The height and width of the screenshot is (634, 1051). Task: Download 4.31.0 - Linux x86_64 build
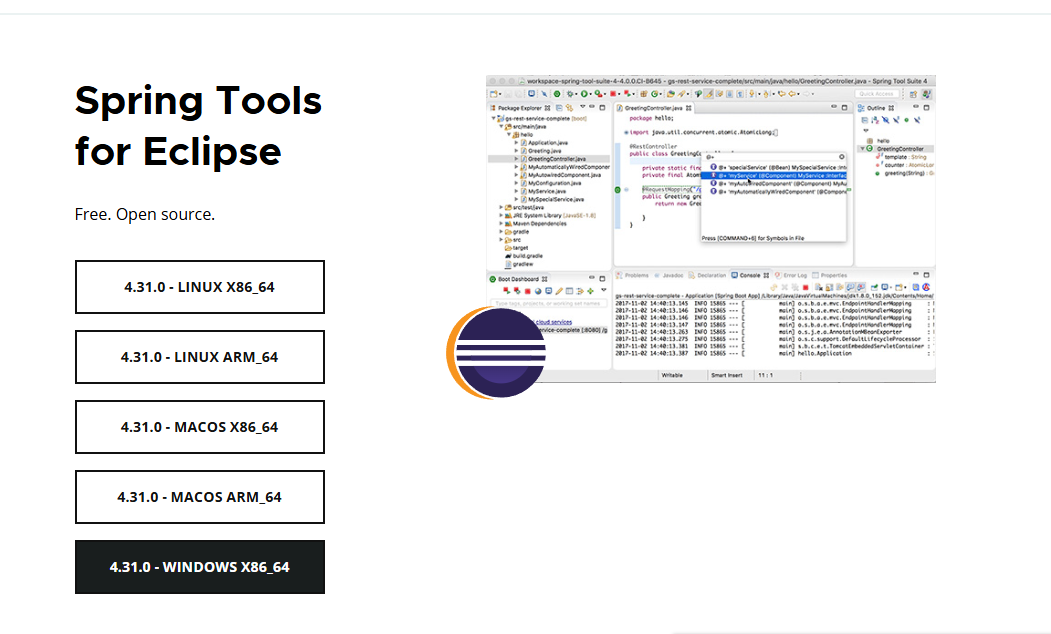tap(200, 287)
